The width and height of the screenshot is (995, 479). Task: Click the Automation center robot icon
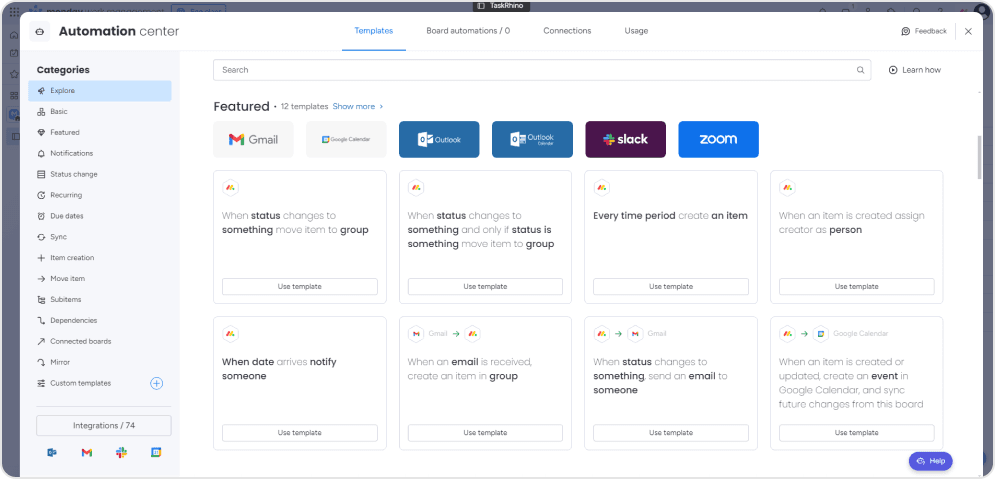[39, 32]
